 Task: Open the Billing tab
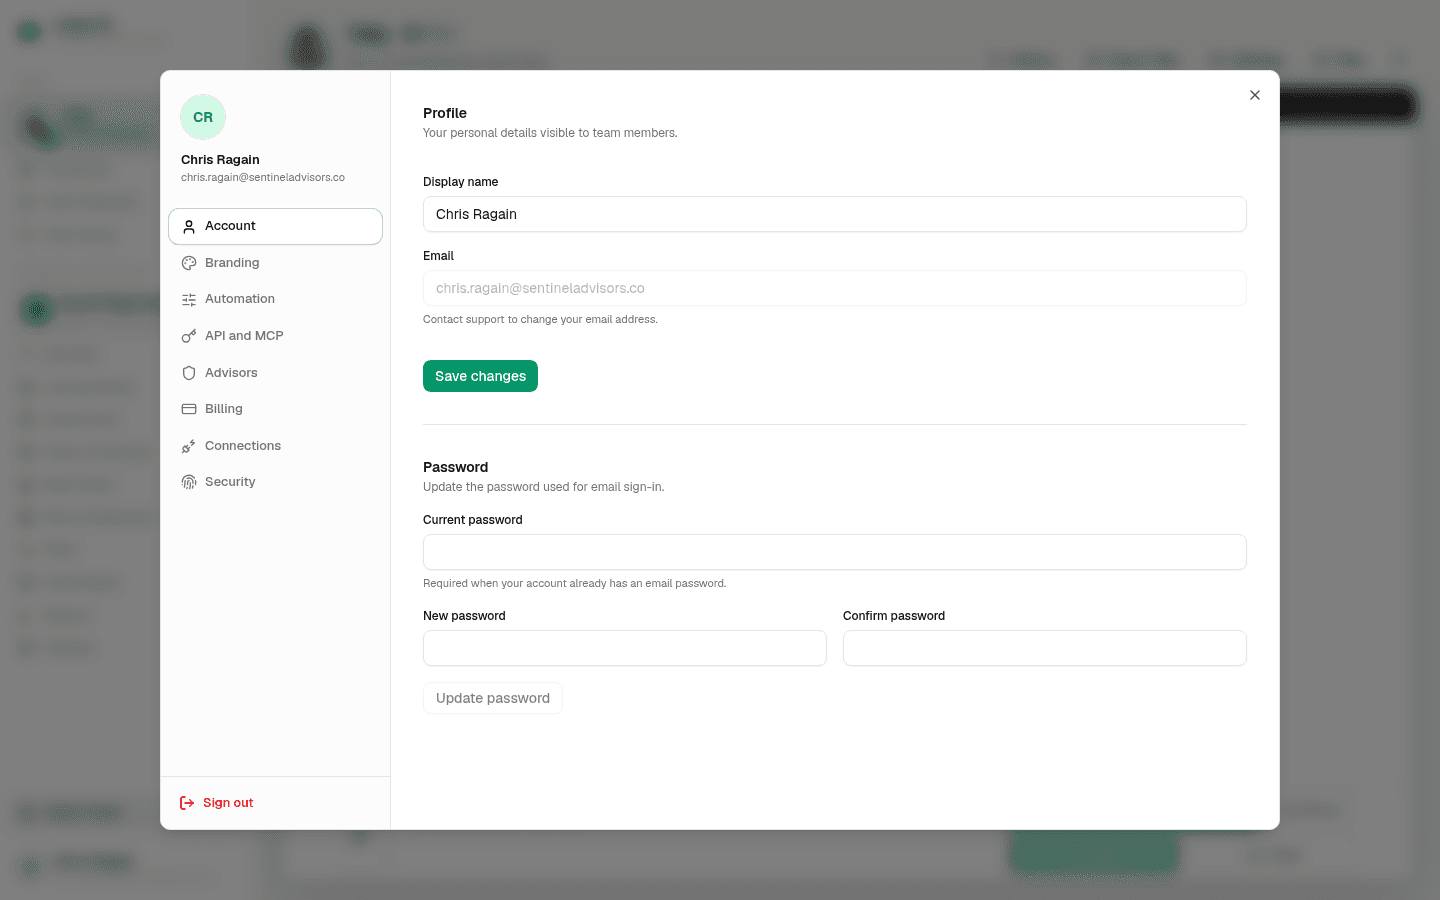(275, 409)
